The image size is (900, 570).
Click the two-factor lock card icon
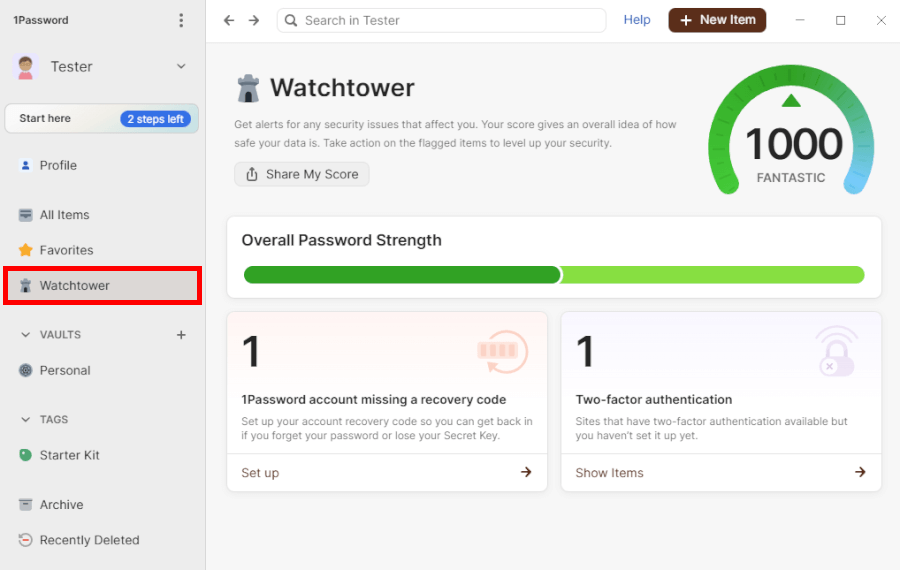coord(836,351)
